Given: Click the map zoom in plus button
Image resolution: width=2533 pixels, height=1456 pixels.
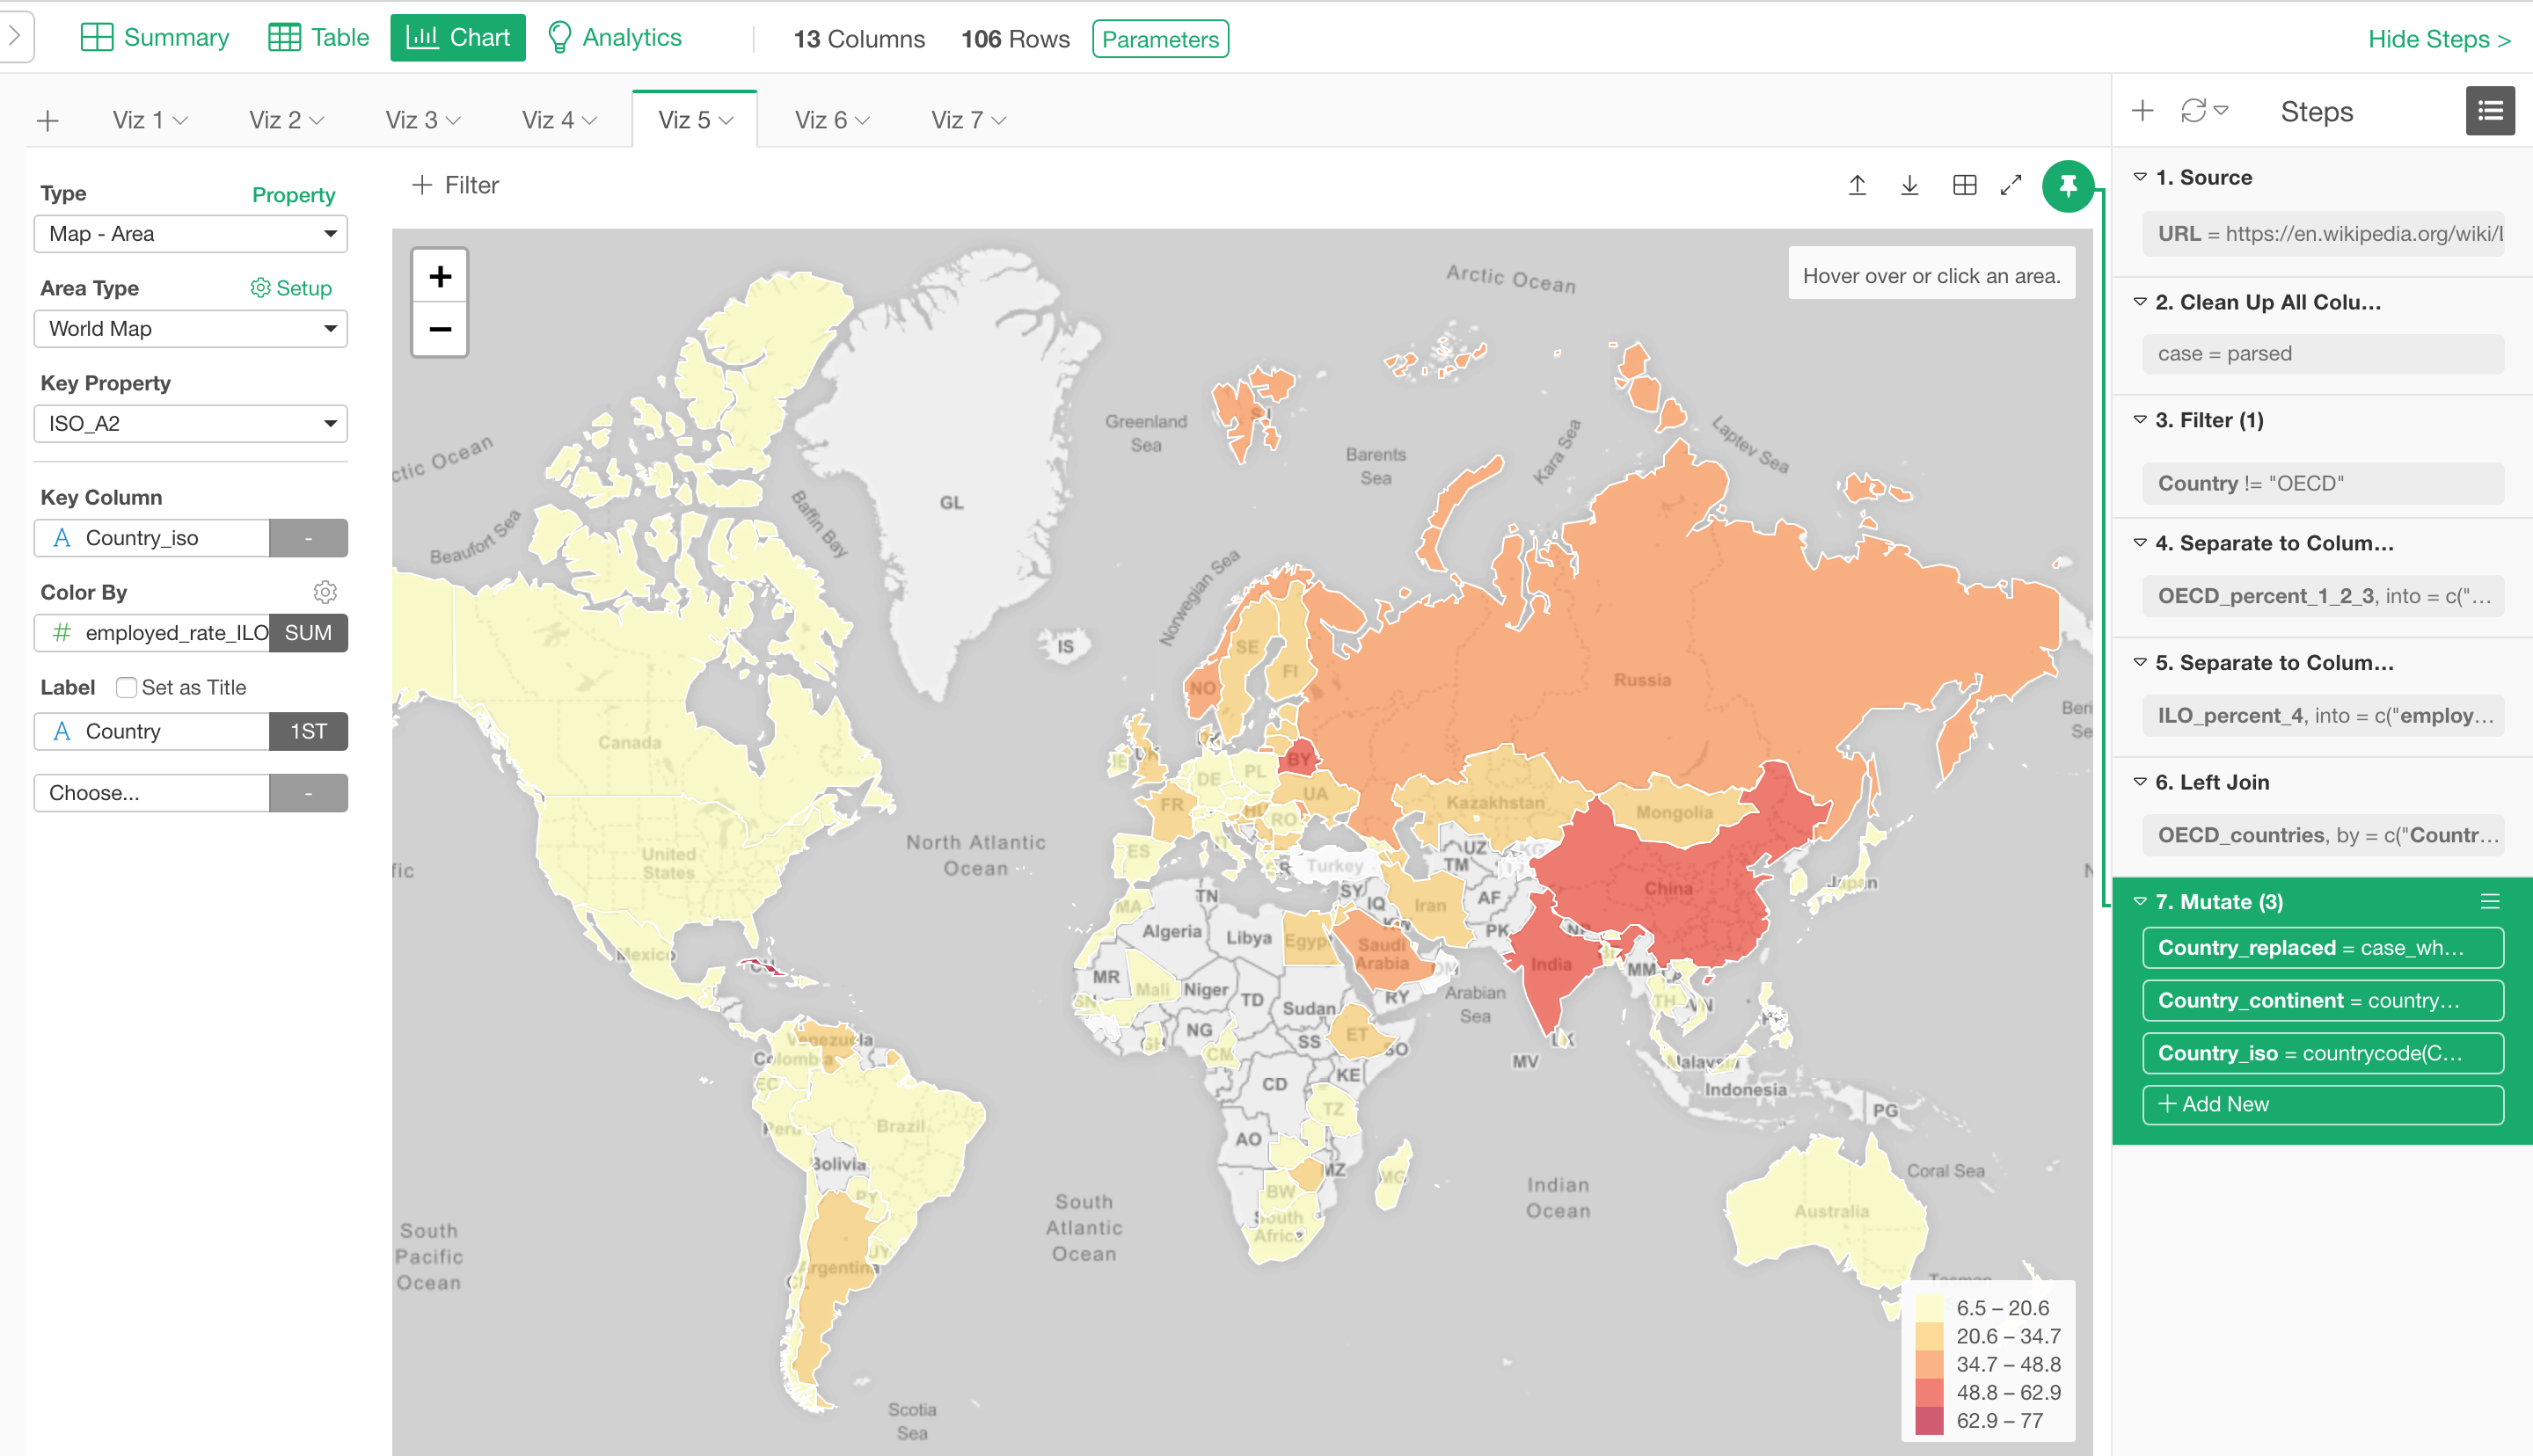Looking at the screenshot, I should [440, 276].
